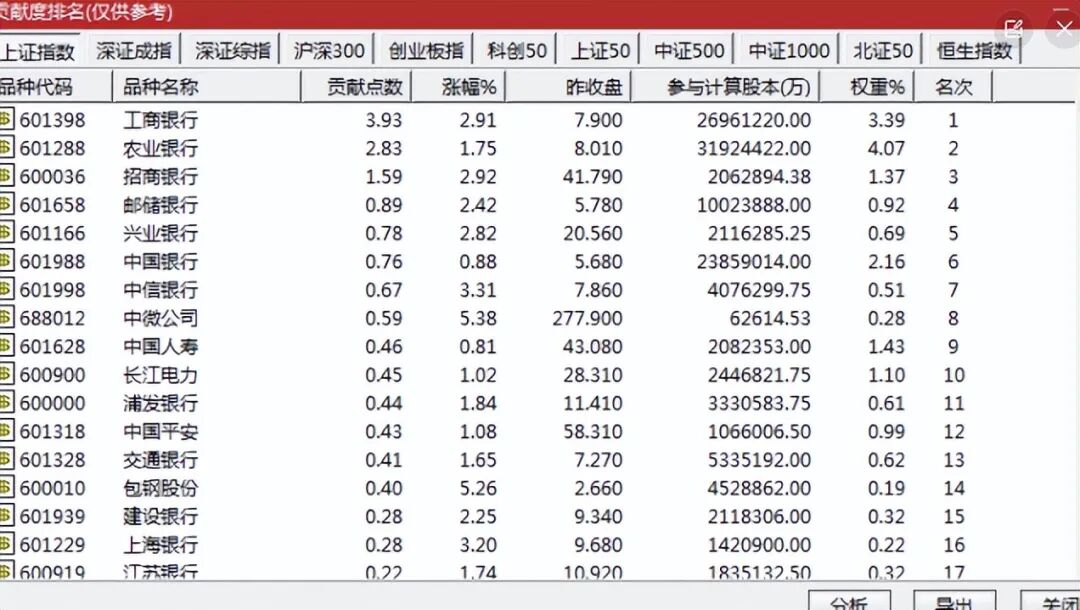Click the icon beside code 688012
The height and width of the screenshot is (610, 1080).
pyautogui.click(x=6, y=317)
